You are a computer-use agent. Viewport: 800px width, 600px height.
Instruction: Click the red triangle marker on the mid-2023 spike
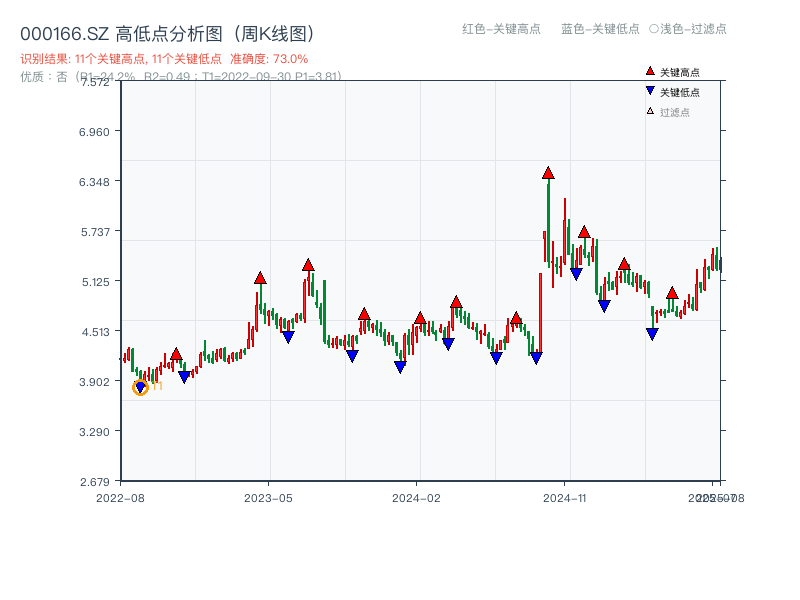click(x=307, y=265)
